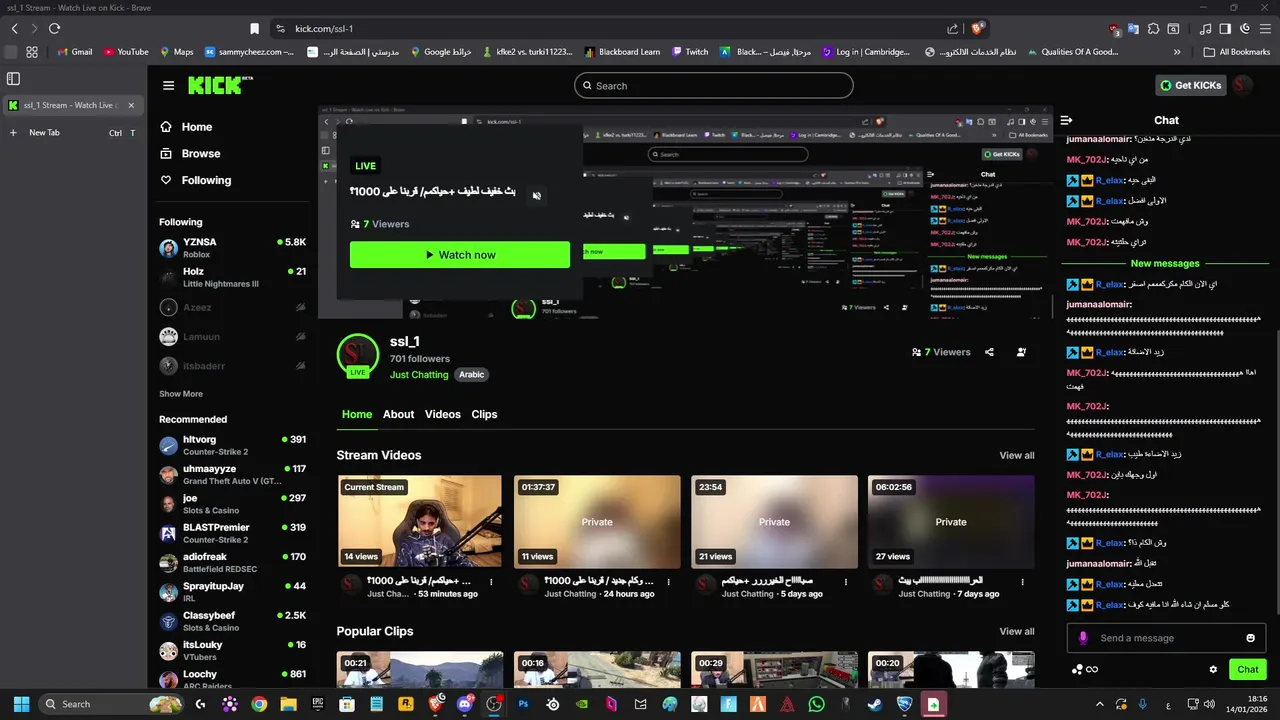Open options for 27 views video
Viewport: 1280px width, 720px height.
[x=1023, y=581]
